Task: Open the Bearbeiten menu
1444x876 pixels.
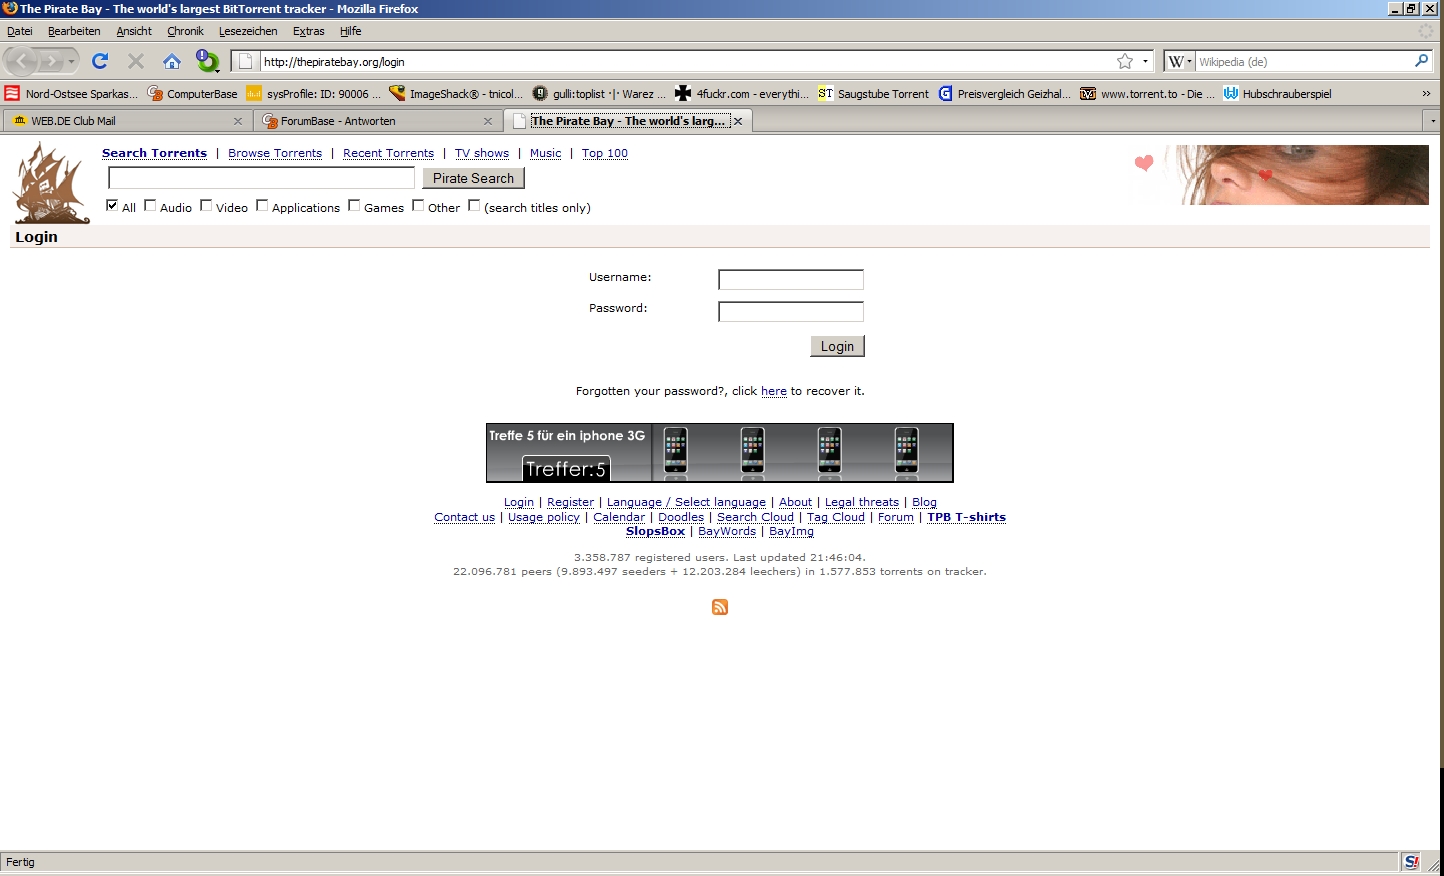Action: tap(74, 31)
